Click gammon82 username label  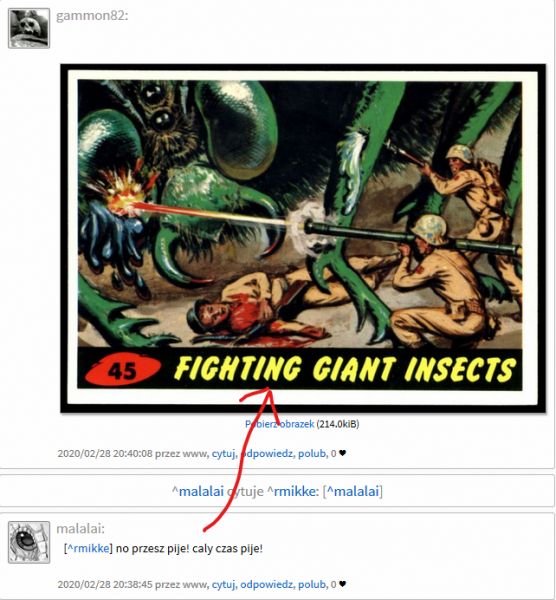(x=92, y=16)
